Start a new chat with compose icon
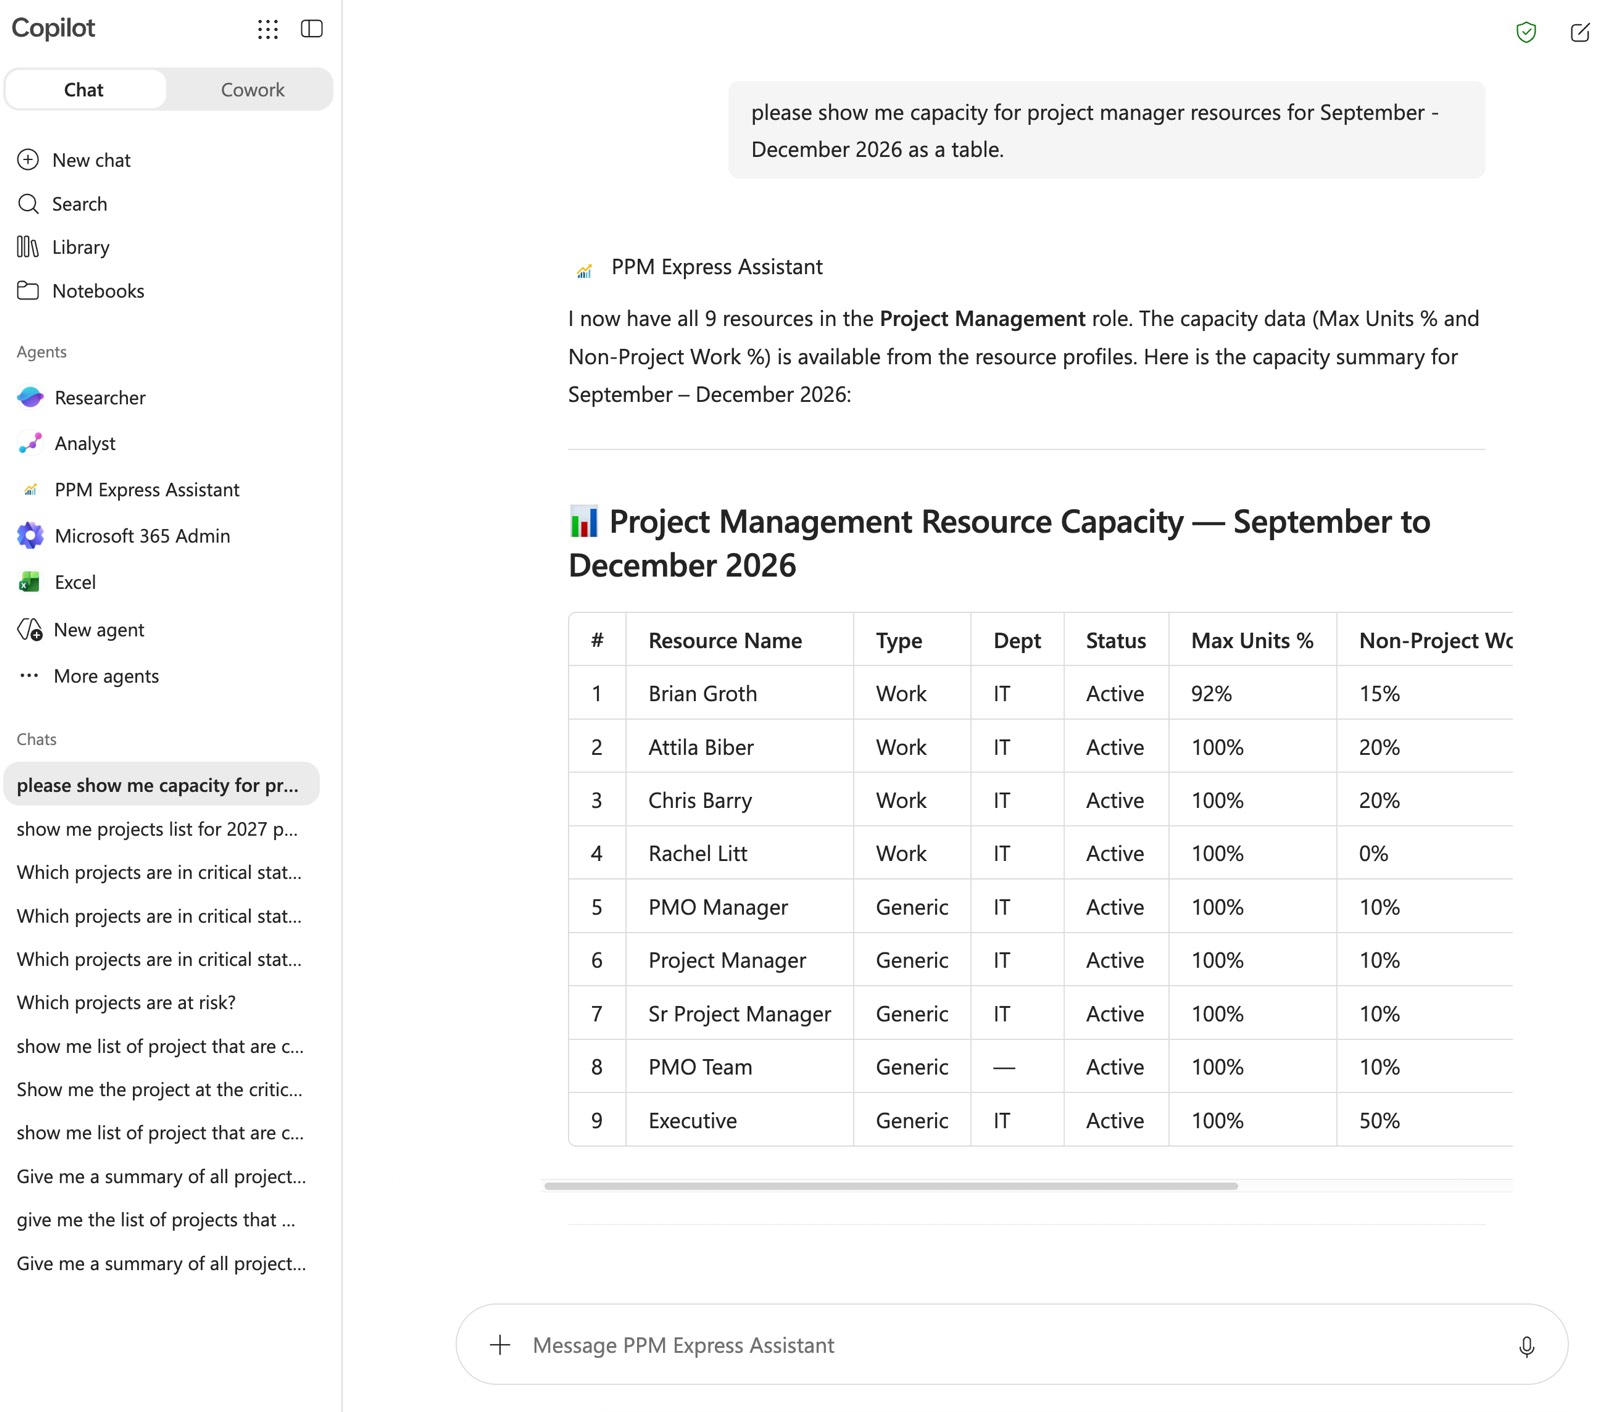 pyautogui.click(x=1580, y=33)
